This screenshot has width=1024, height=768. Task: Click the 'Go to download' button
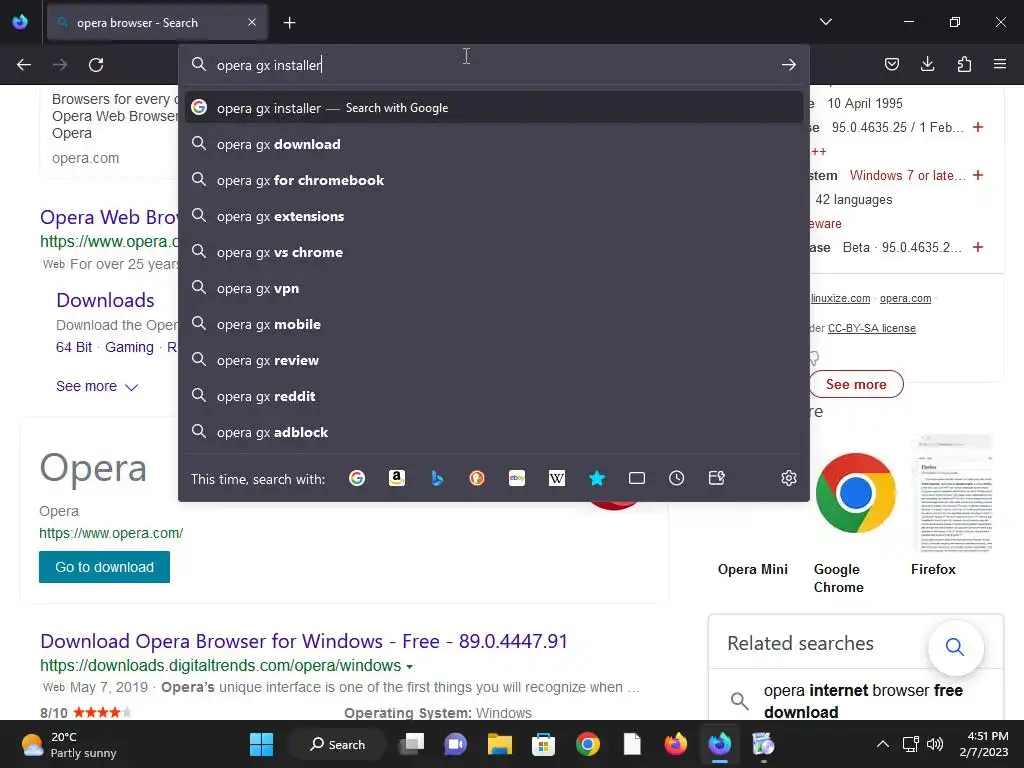pos(104,567)
